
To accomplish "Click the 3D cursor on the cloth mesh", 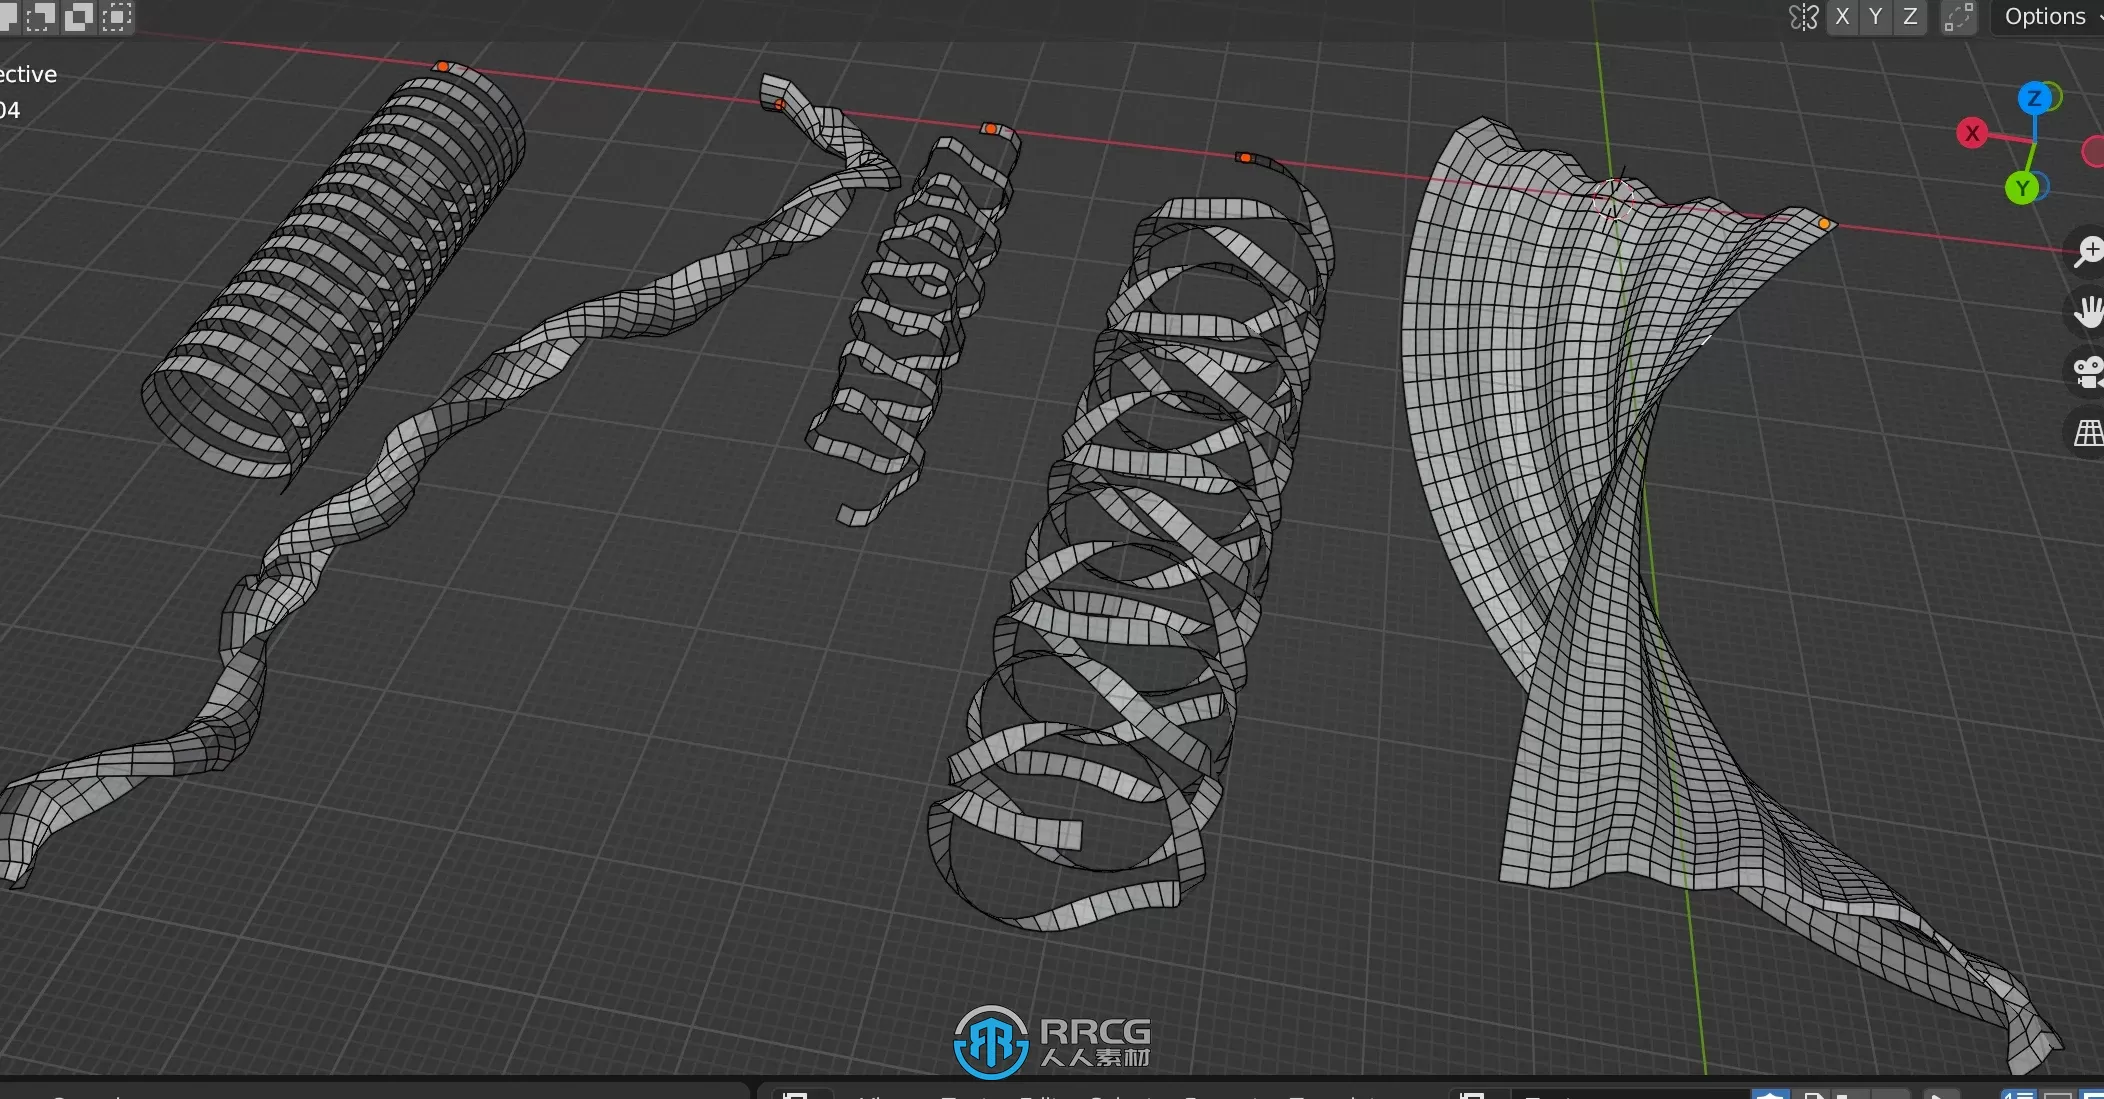I will click(1614, 199).
